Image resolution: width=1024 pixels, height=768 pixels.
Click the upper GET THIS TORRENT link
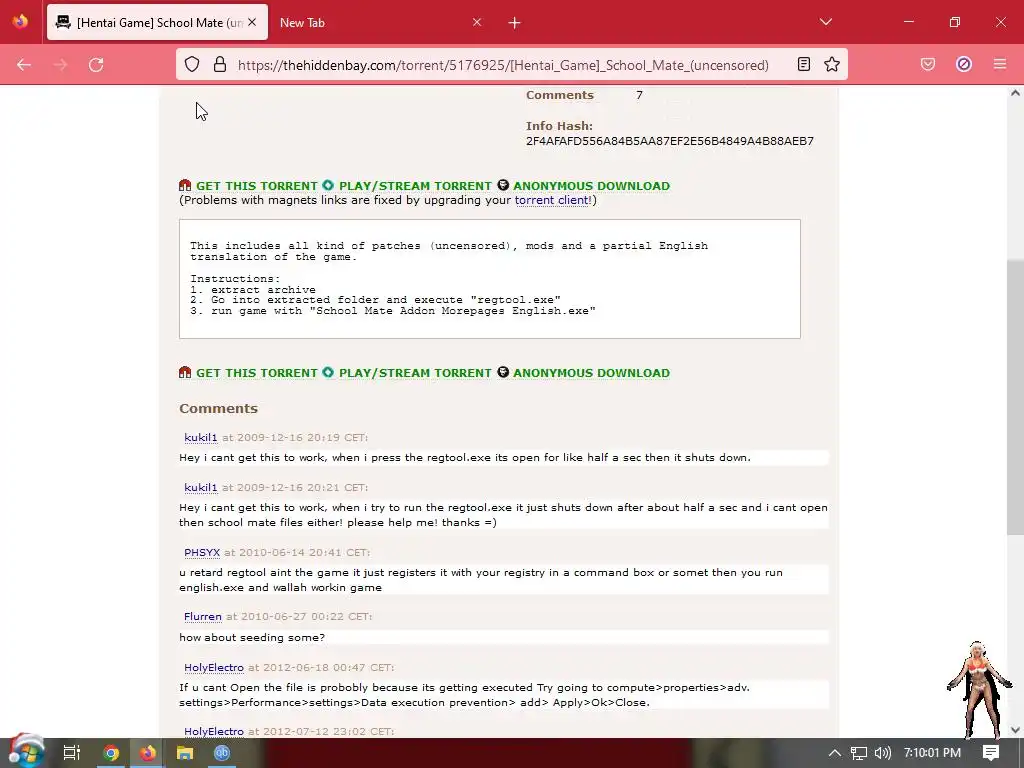tap(257, 186)
